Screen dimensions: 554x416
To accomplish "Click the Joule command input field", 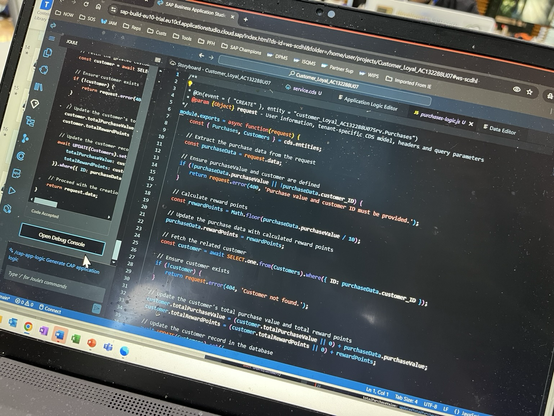I will click(55, 284).
